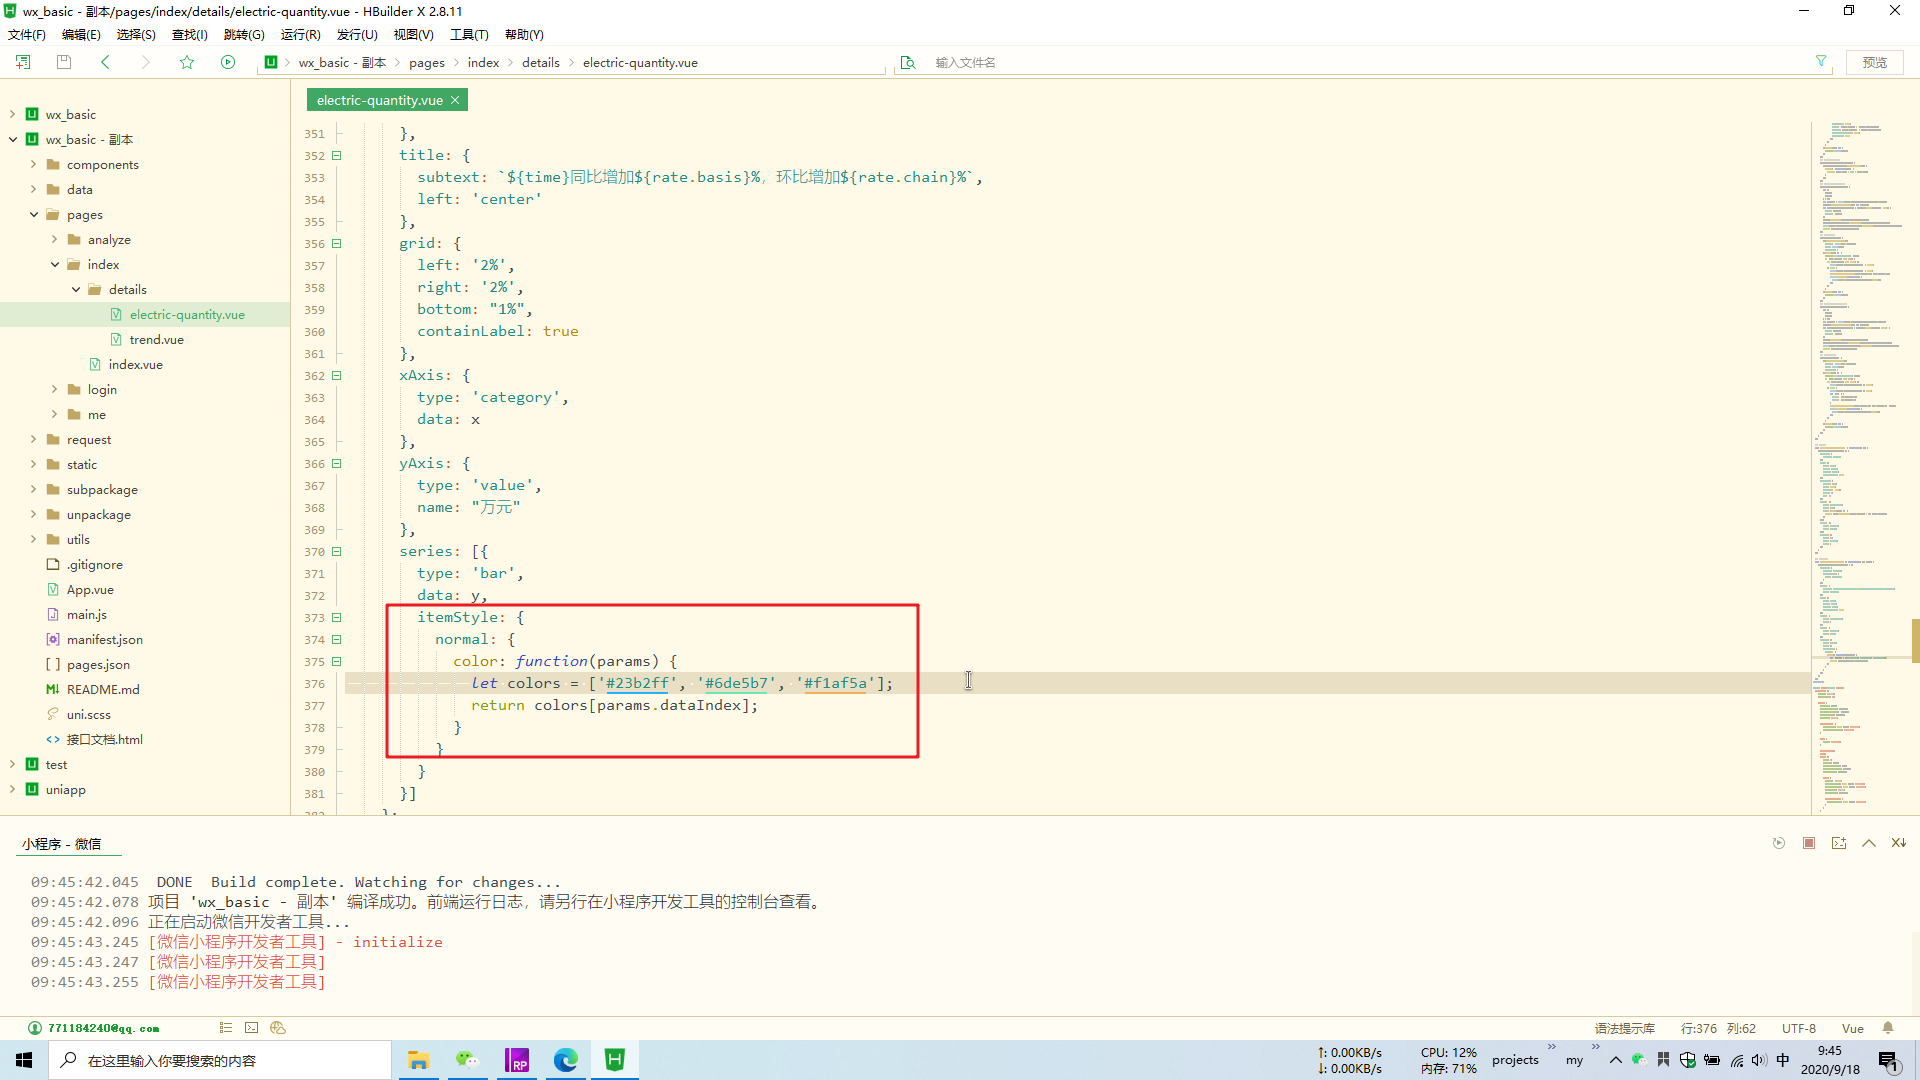Click the save file toolbar icon
Viewport: 1920px width, 1080px height.
[64, 62]
